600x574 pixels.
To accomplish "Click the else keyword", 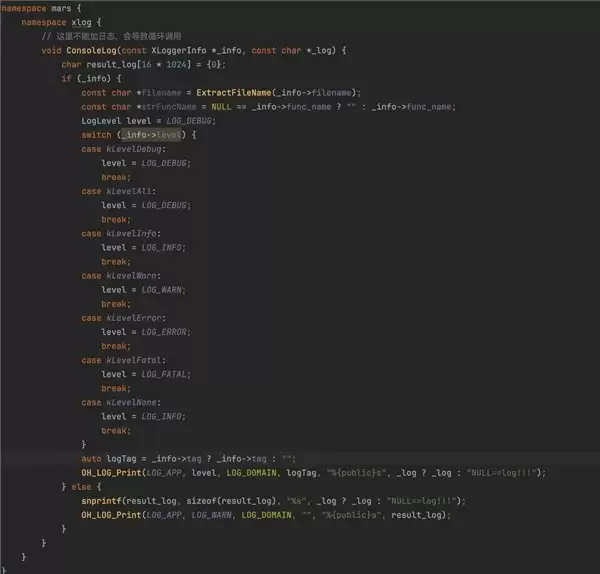I will (81, 486).
